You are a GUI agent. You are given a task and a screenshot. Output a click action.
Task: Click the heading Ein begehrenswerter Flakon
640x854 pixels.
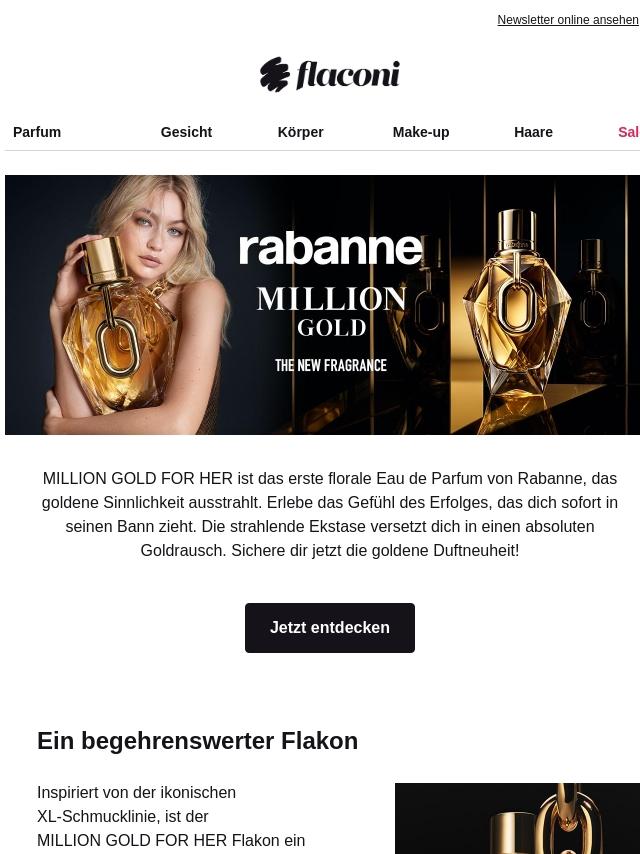point(198,741)
